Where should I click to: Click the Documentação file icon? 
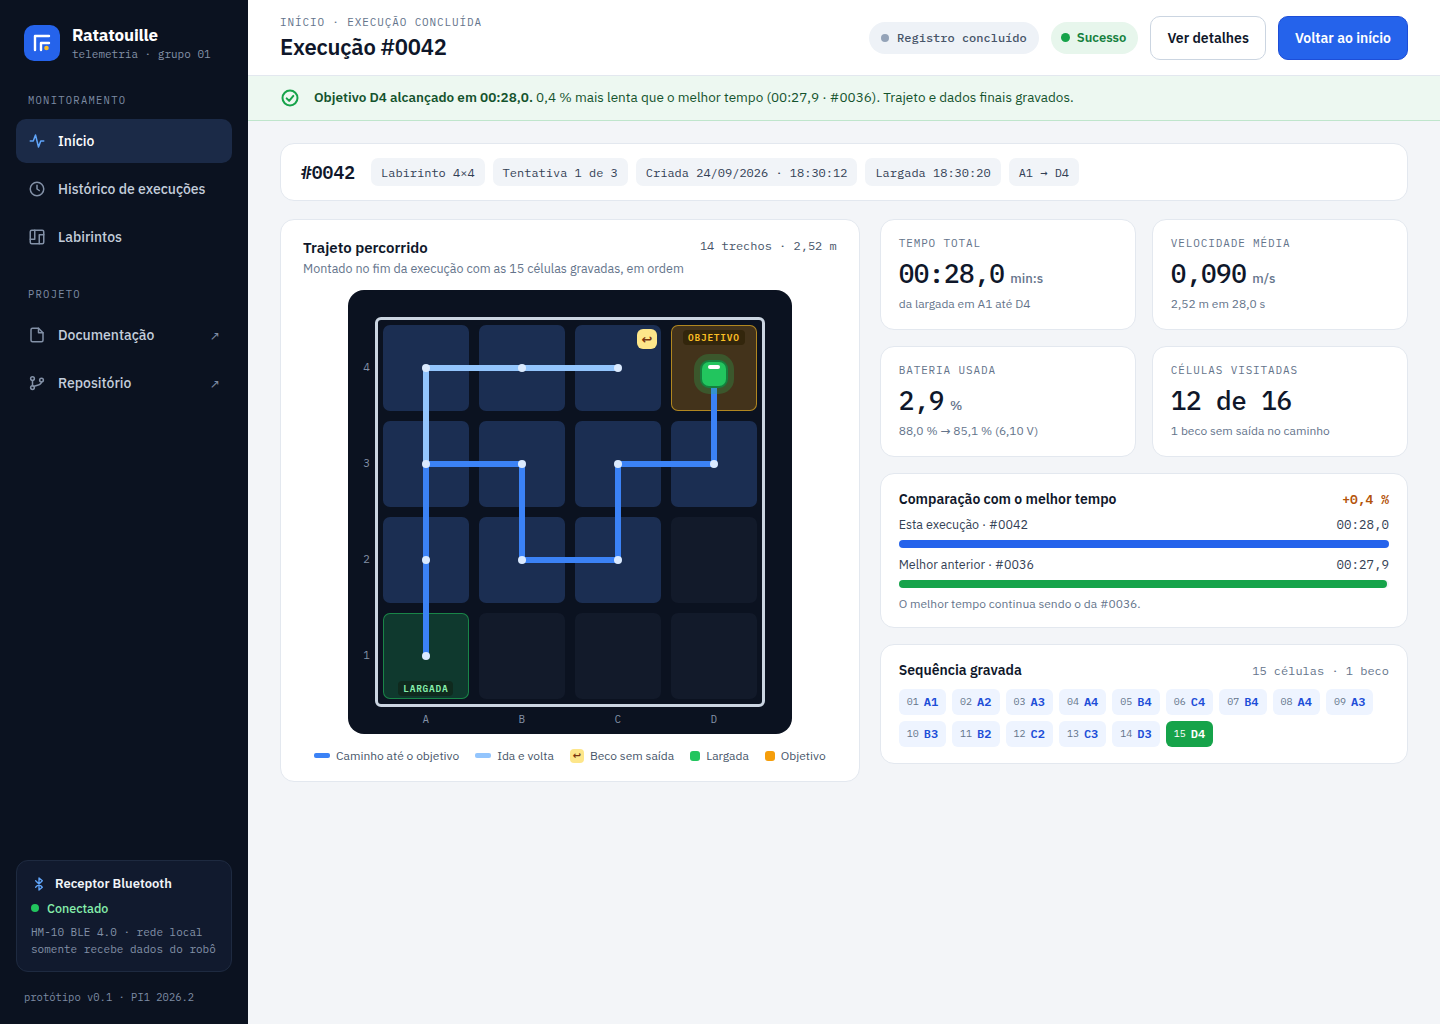pos(37,335)
